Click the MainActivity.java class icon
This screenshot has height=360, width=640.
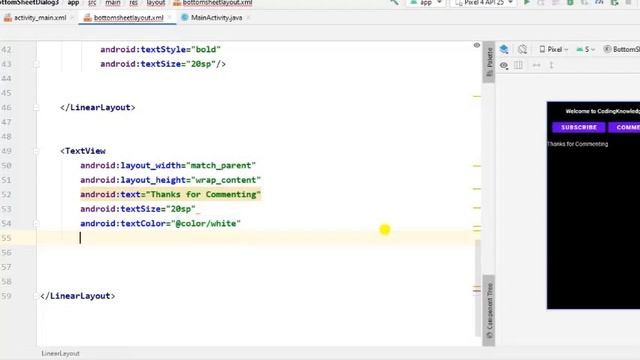pos(184,18)
